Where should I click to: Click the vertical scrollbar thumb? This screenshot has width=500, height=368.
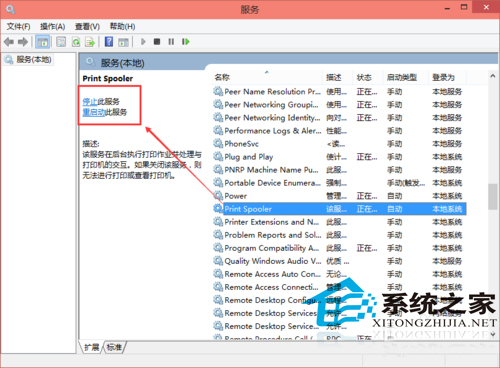point(493,196)
